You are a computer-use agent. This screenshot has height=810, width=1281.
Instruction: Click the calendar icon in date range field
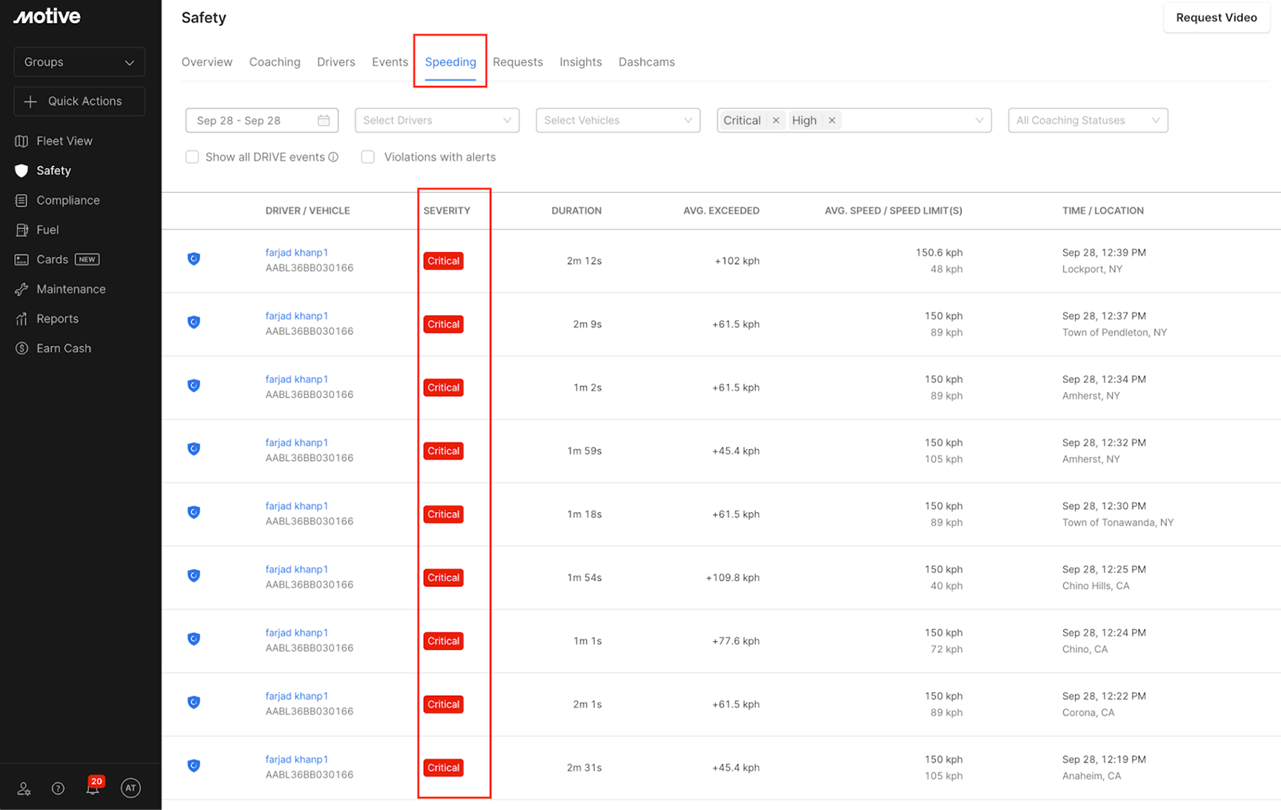pos(324,121)
